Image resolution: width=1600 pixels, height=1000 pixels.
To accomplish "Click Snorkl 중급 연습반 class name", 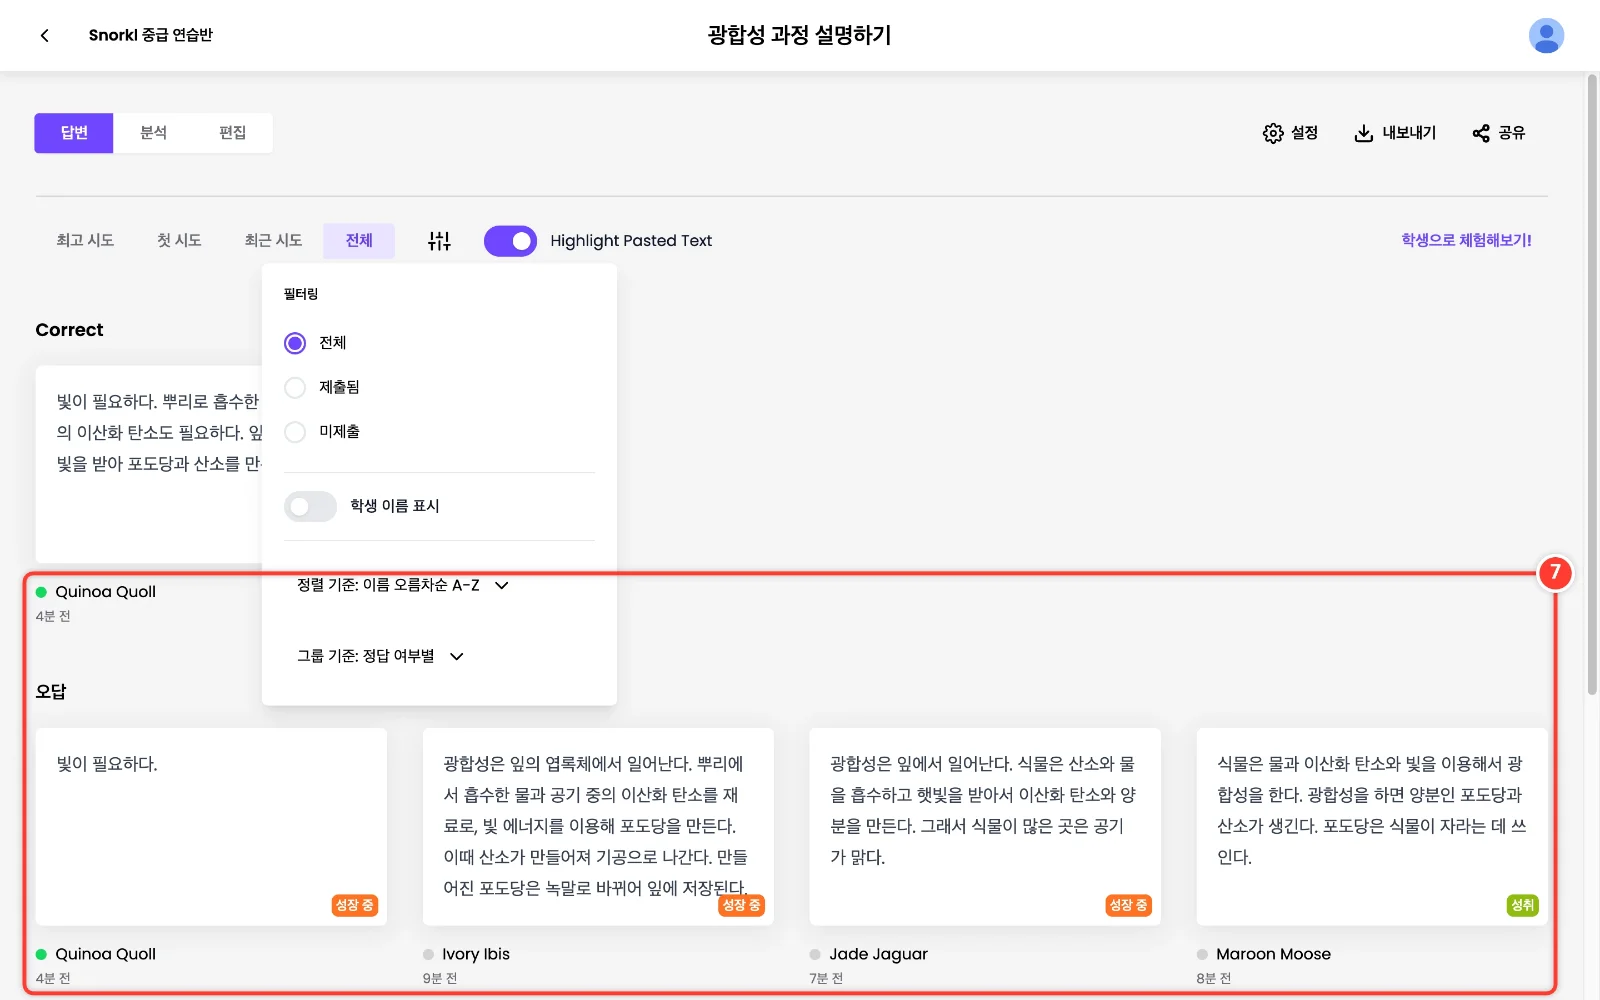I will pos(150,35).
